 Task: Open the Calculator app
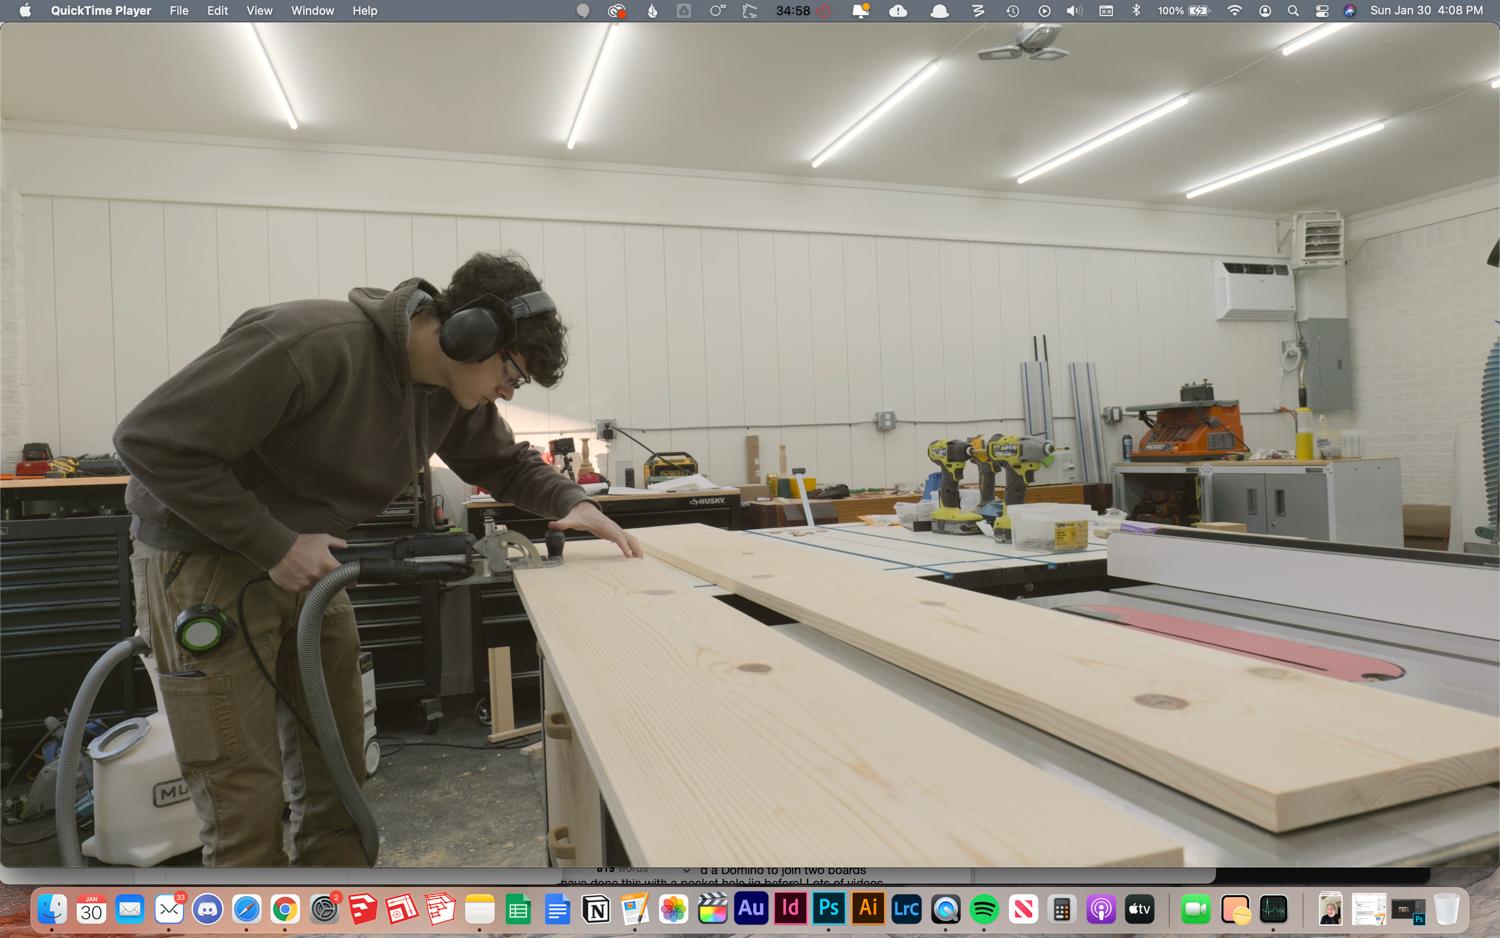pyautogui.click(x=1062, y=909)
